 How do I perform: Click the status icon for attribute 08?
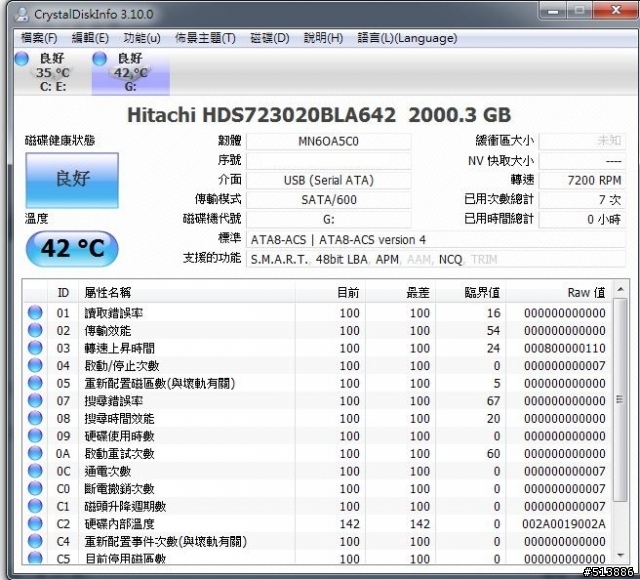pyautogui.click(x=35, y=418)
